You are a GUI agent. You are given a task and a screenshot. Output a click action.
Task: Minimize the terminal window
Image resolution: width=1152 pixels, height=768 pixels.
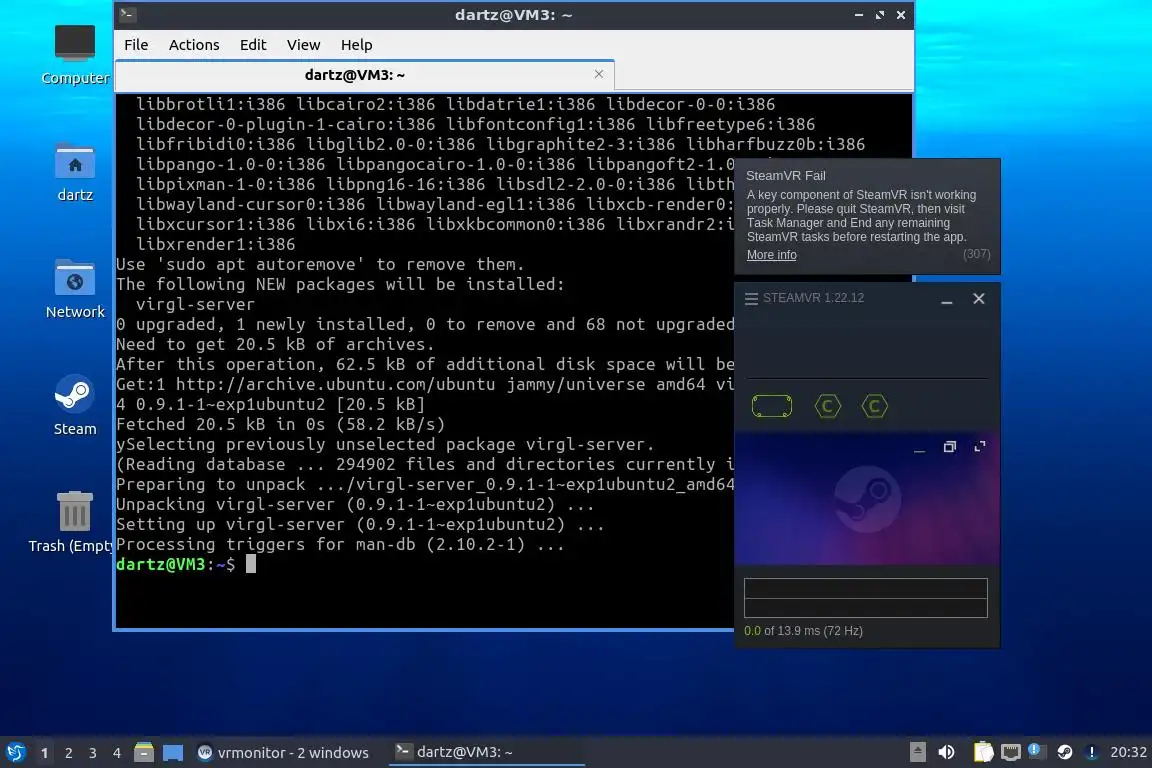point(858,15)
